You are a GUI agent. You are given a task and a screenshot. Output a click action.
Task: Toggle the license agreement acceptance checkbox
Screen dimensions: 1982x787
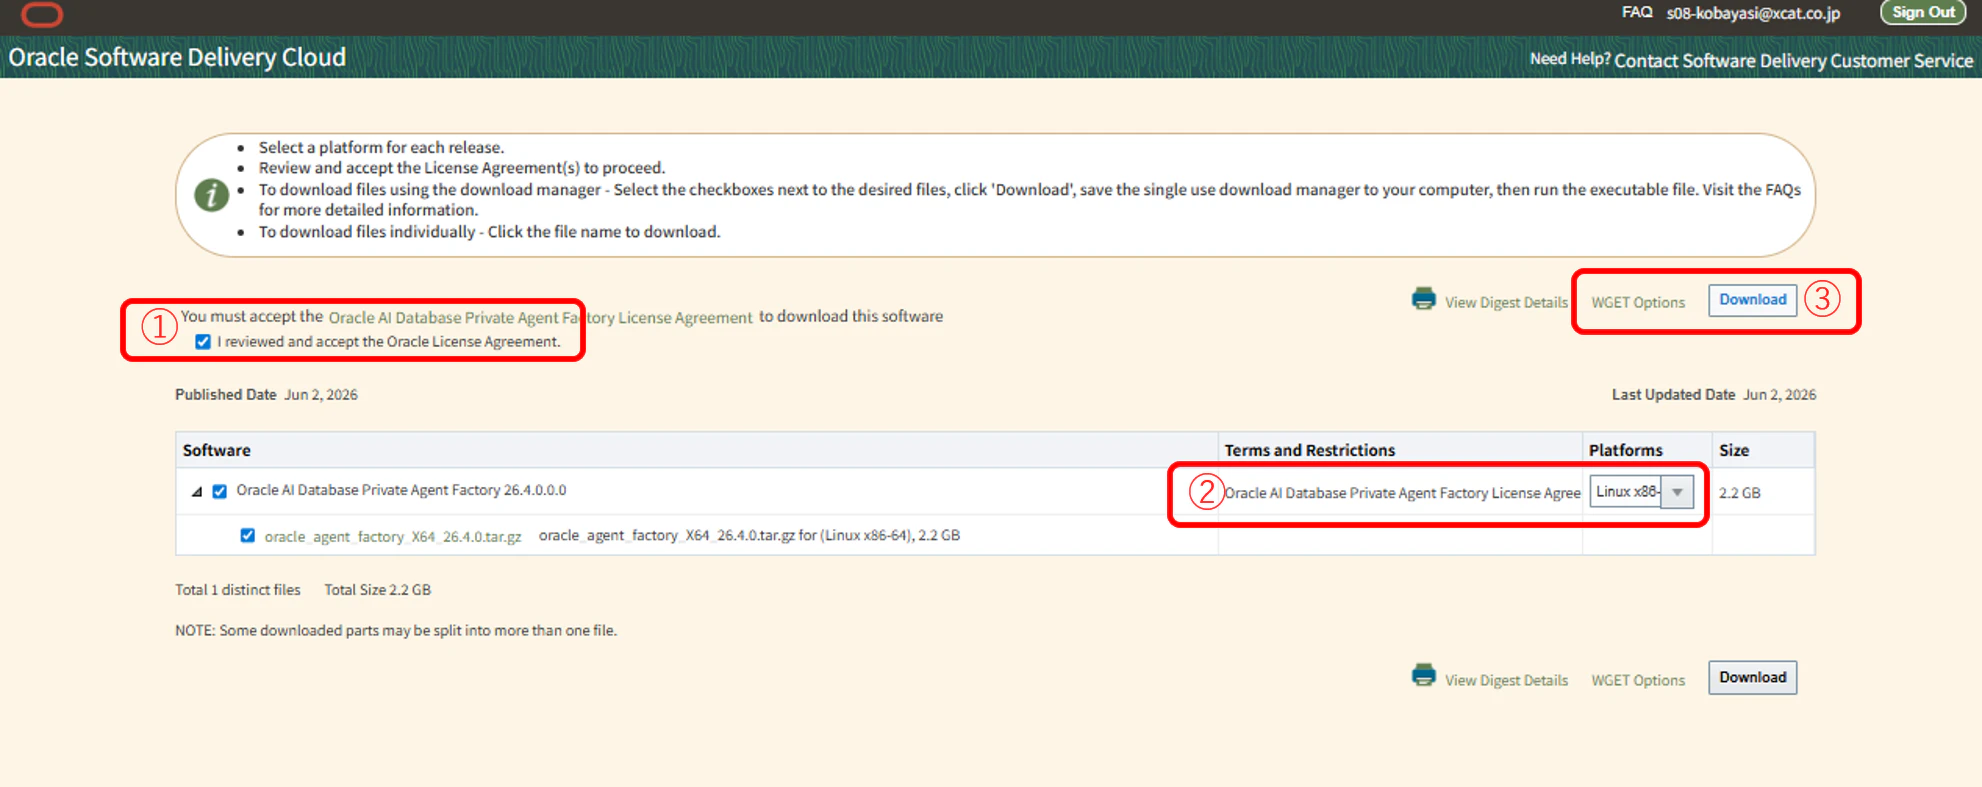(203, 342)
